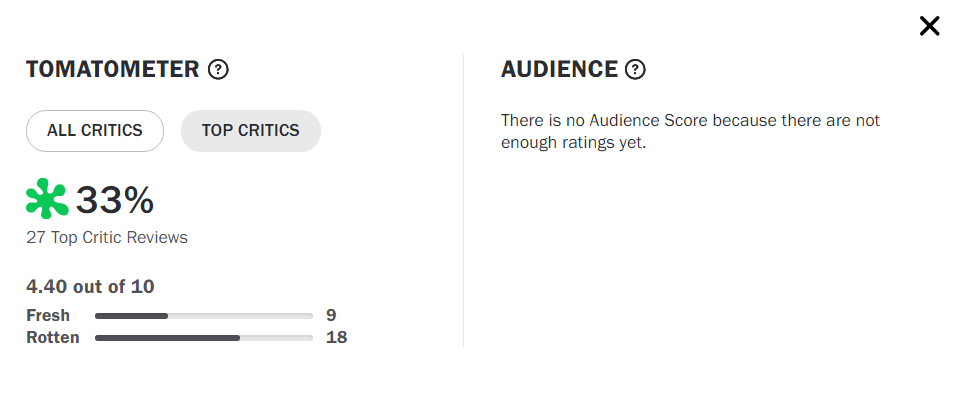Viewport: 961px width, 401px height.
Task: Click the vertical divider between panels
Action: (463, 200)
